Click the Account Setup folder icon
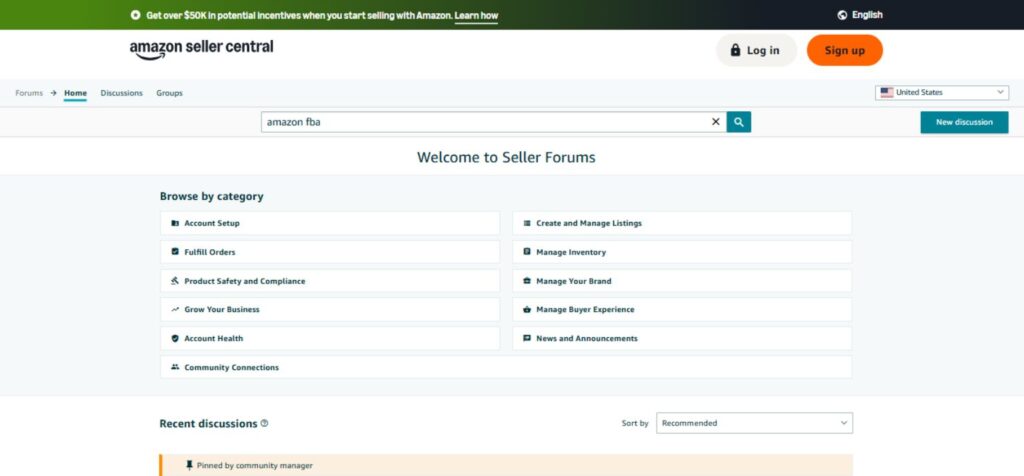The height and width of the screenshot is (476, 1024). point(175,223)
